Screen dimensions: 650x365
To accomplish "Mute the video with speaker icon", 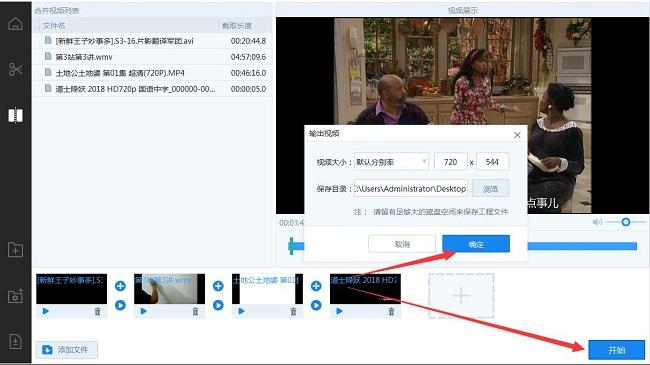I will point(597,222).
